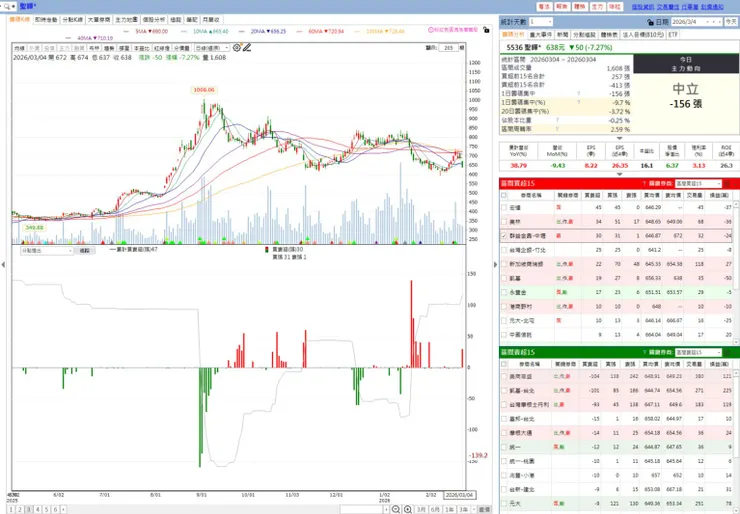The height and width of the screenshot is (514, 740).
Task: Open the 新聞 tab
Action: 563,35
